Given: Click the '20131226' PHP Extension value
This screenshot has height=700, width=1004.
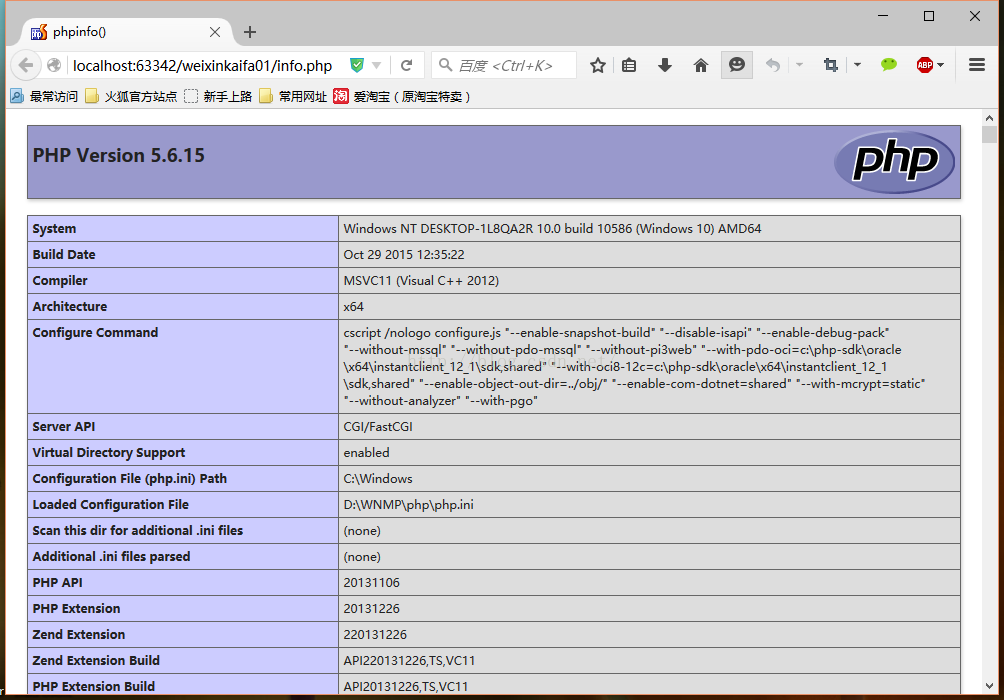Looking at the screenshot, I should (371, 609).
